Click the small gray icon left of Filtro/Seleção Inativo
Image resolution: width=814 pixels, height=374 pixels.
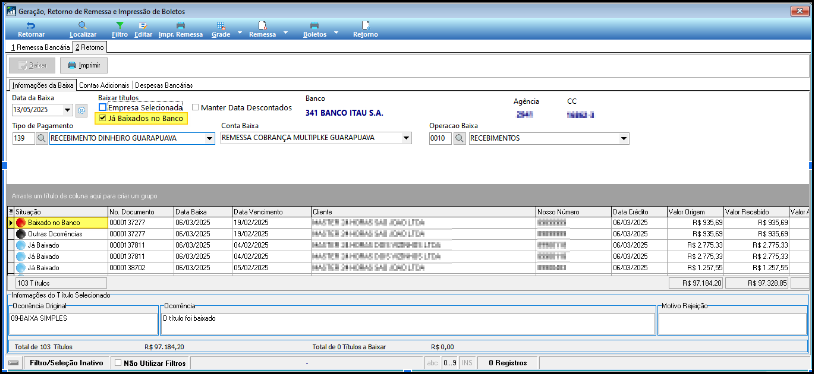tap(14, 363)
